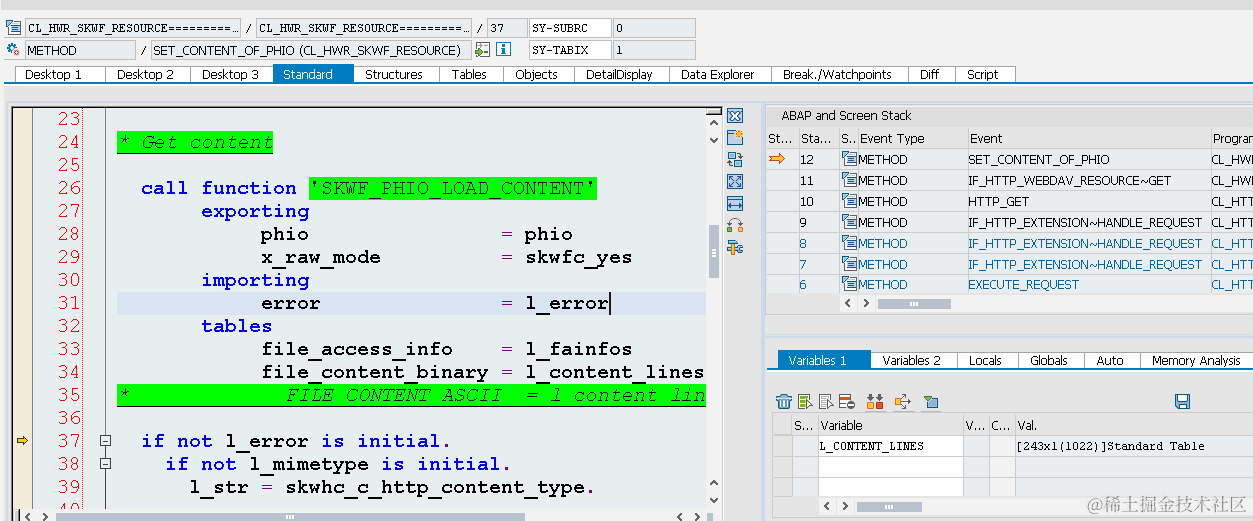This screenshot has width=1253, height=521.
Task: Click the gray list icon in variables toolbar
Action: point(826,402)
